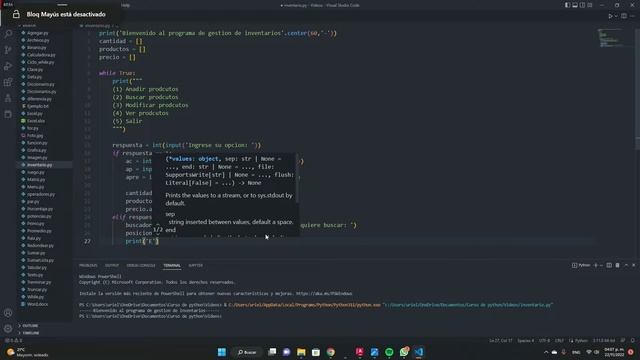Screen dimensions: 640x360
Task: Open Ciclo_while.py file
Action: click(x=40, y=62)
